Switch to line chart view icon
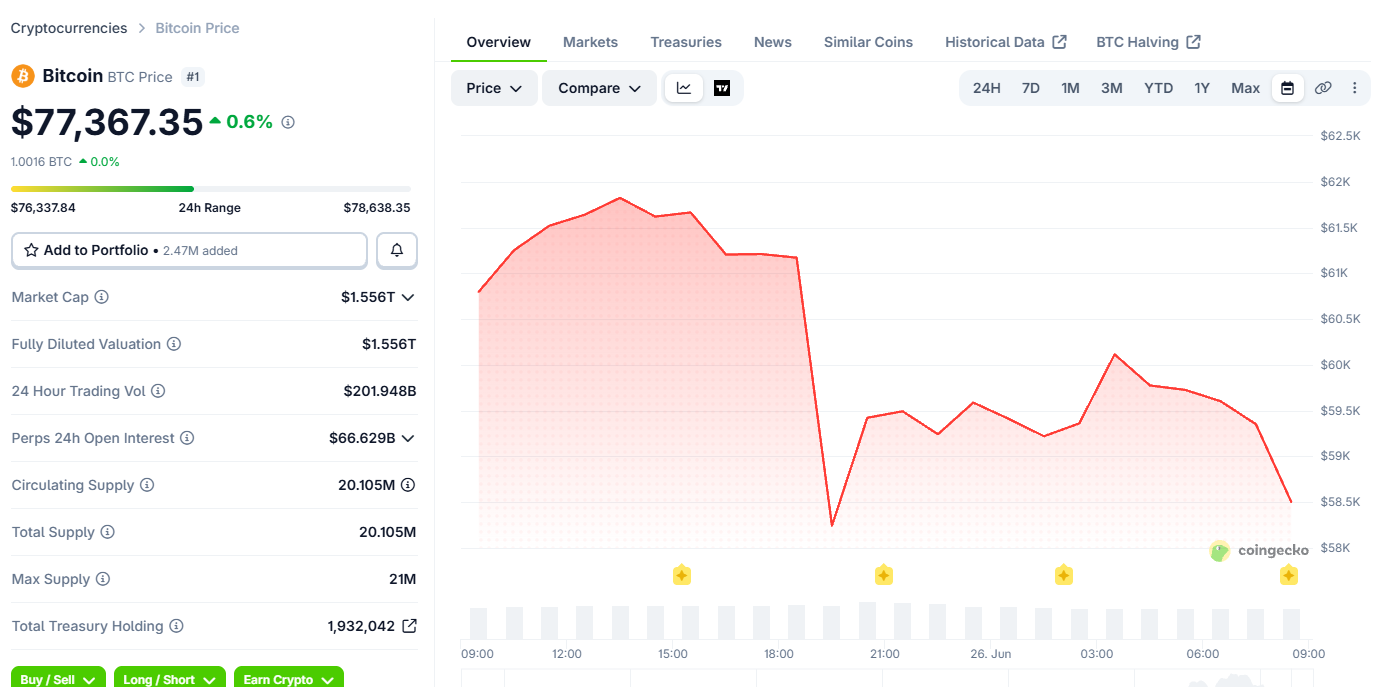 coord(684,88)
